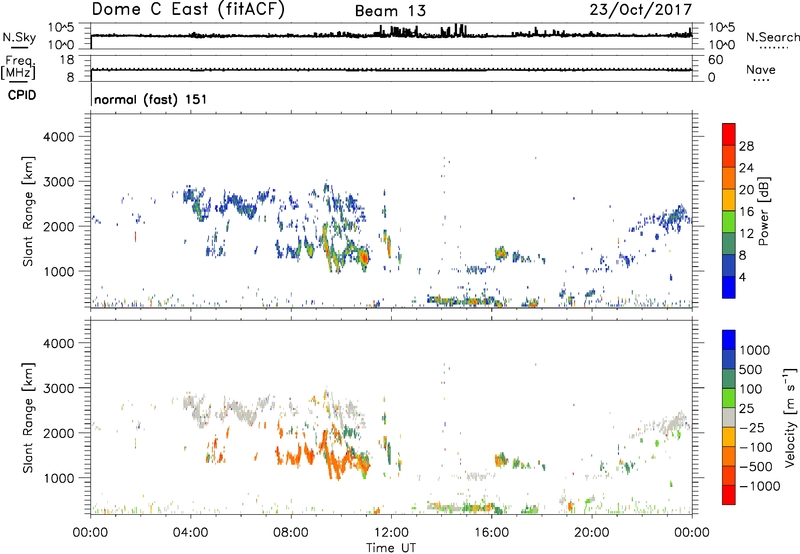Click the '28' power colorbar tick
Image resolution: width=800 pixels, height=554 pixels.
click(x=746, y=146)
